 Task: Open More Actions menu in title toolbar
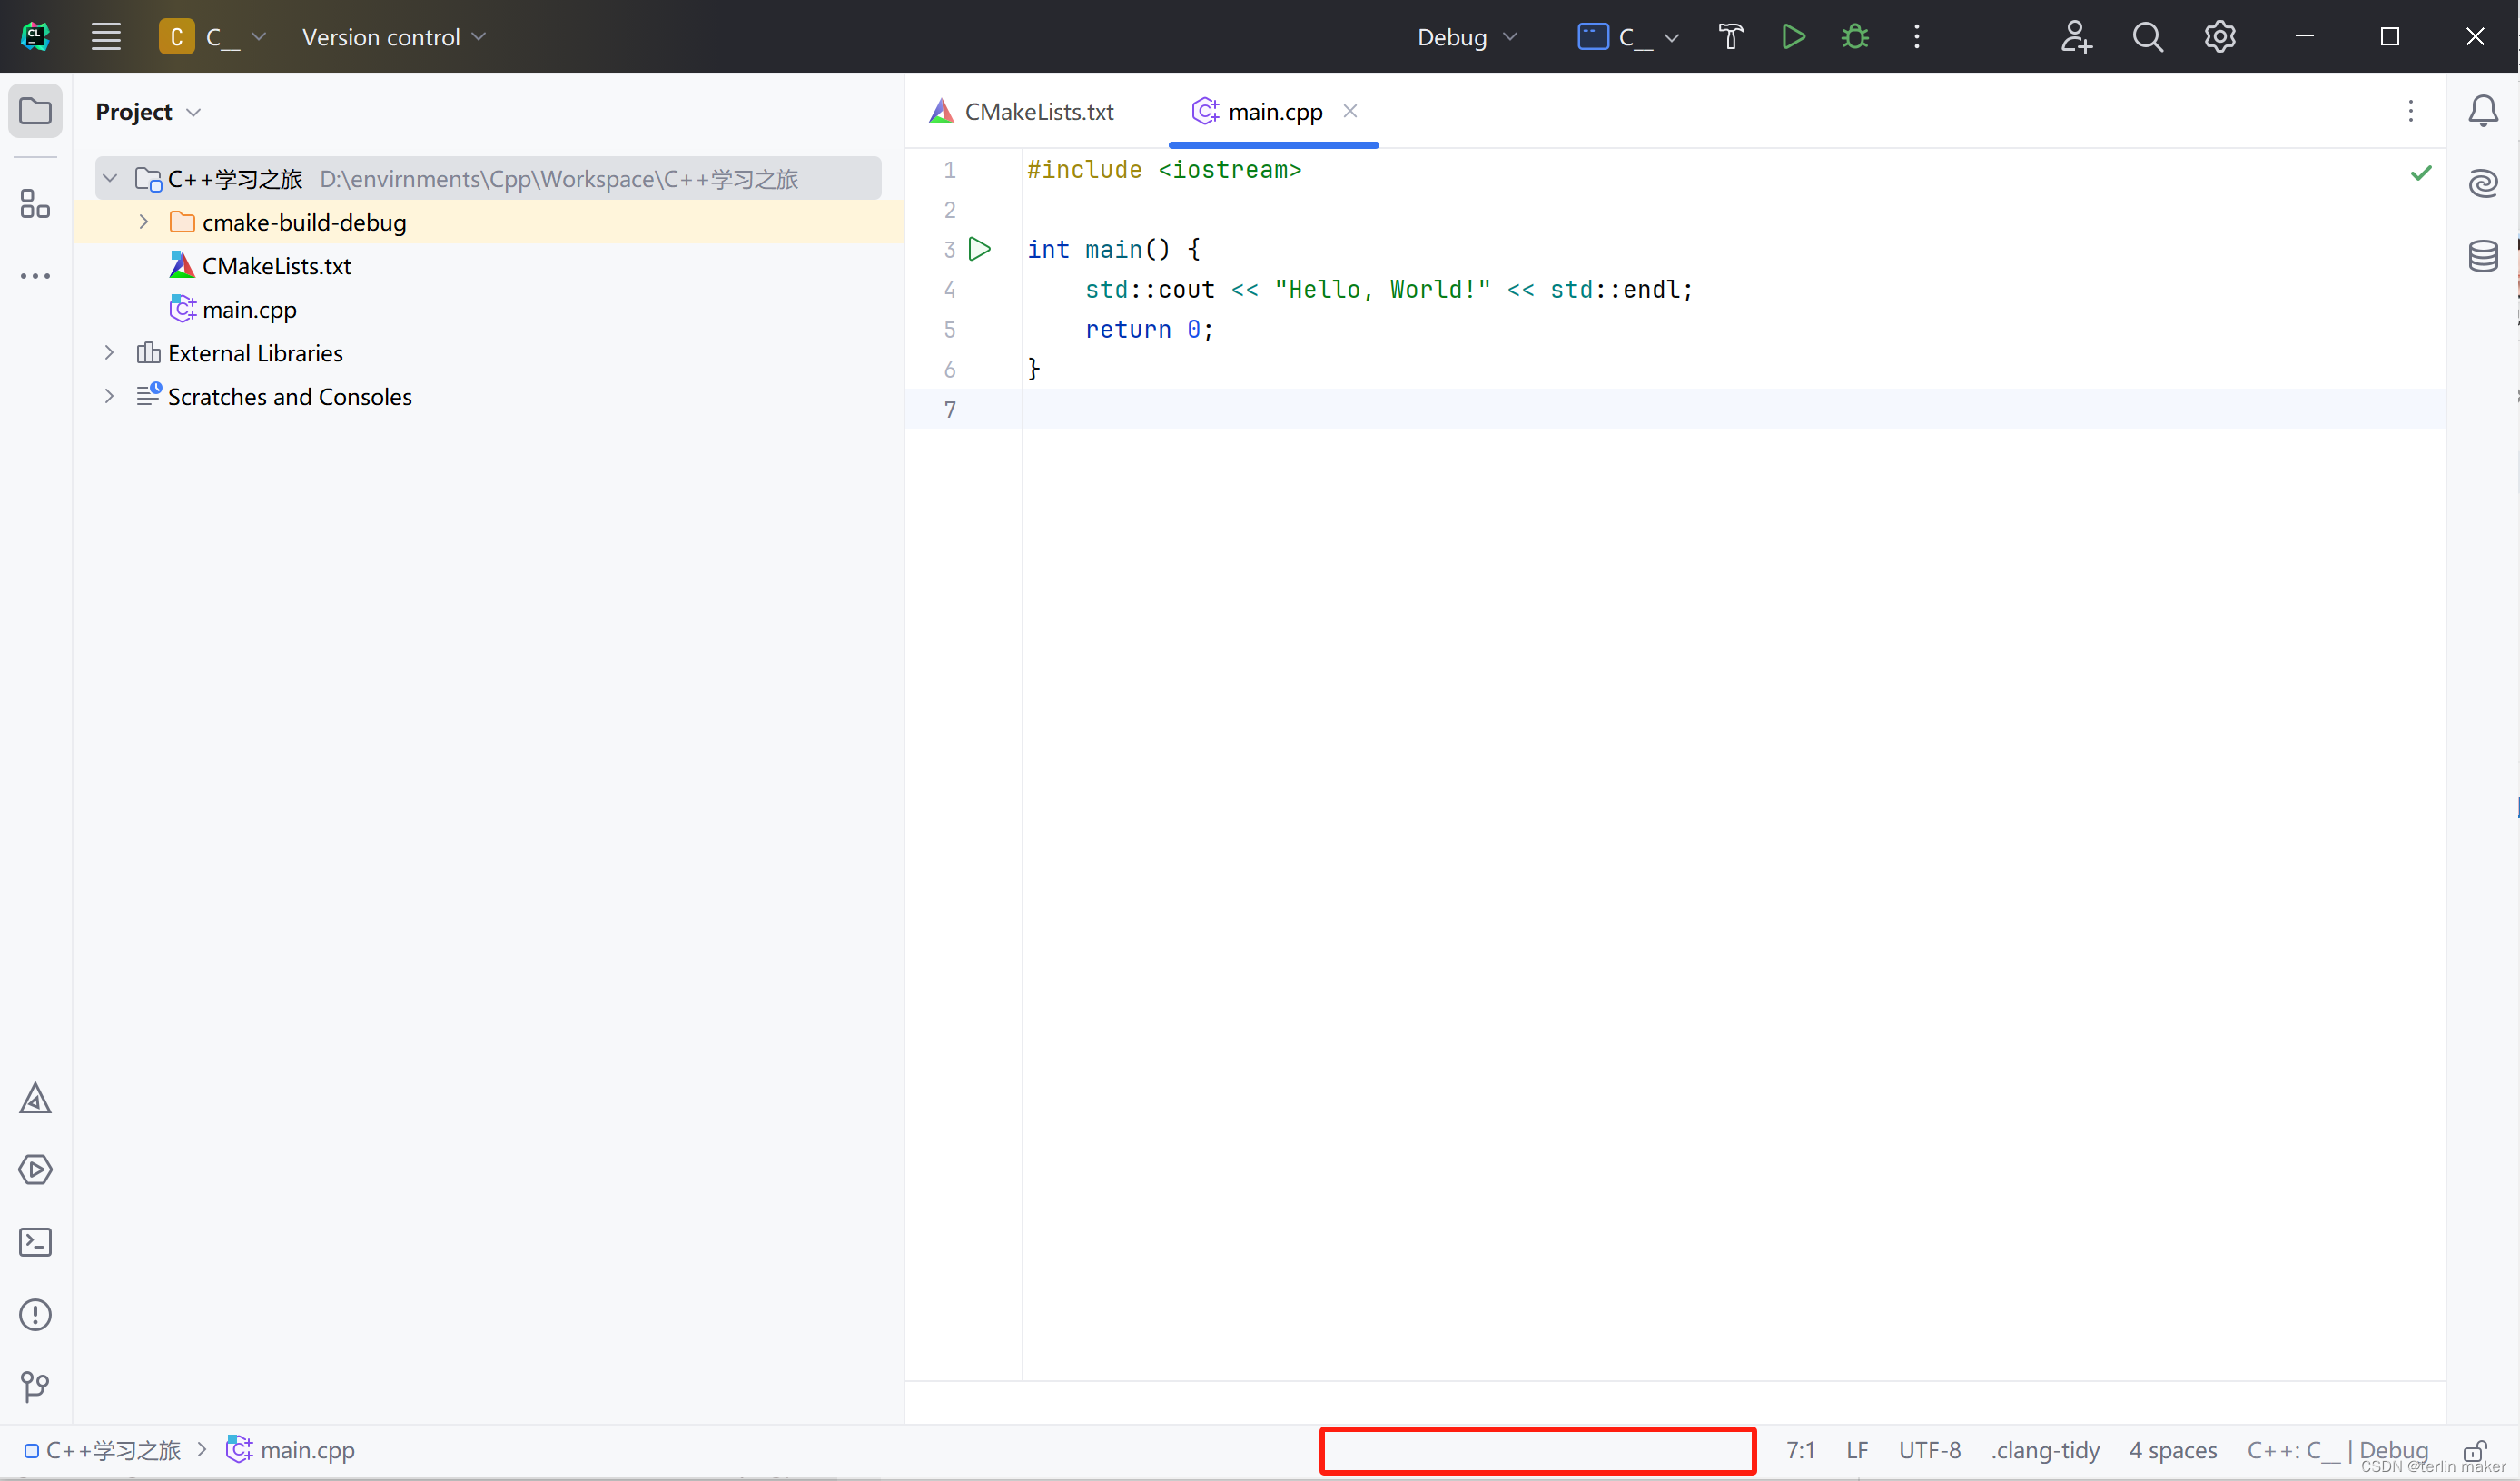[1917, 37]
